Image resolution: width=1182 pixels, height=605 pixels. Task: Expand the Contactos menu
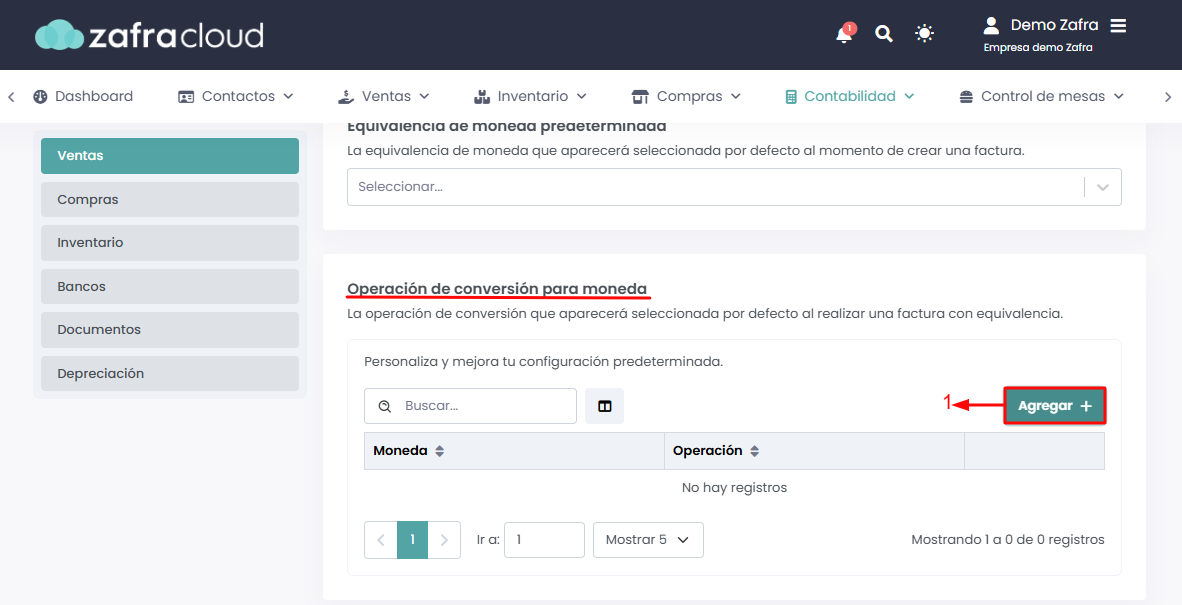point(235,96)
